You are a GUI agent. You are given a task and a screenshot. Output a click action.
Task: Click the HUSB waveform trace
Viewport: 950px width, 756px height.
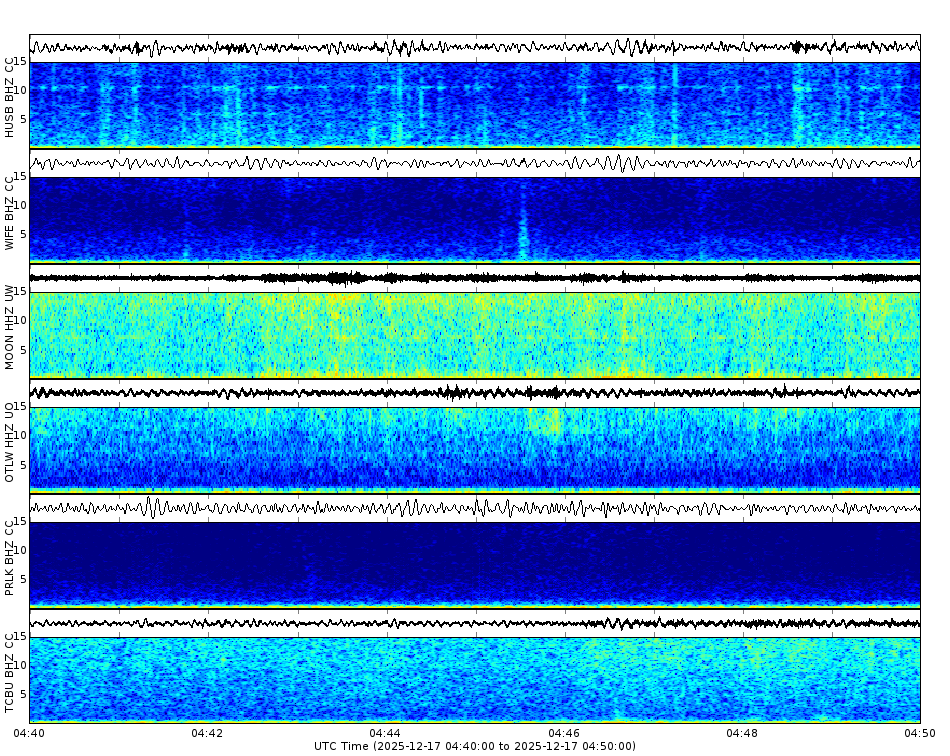tap(400, 45)
